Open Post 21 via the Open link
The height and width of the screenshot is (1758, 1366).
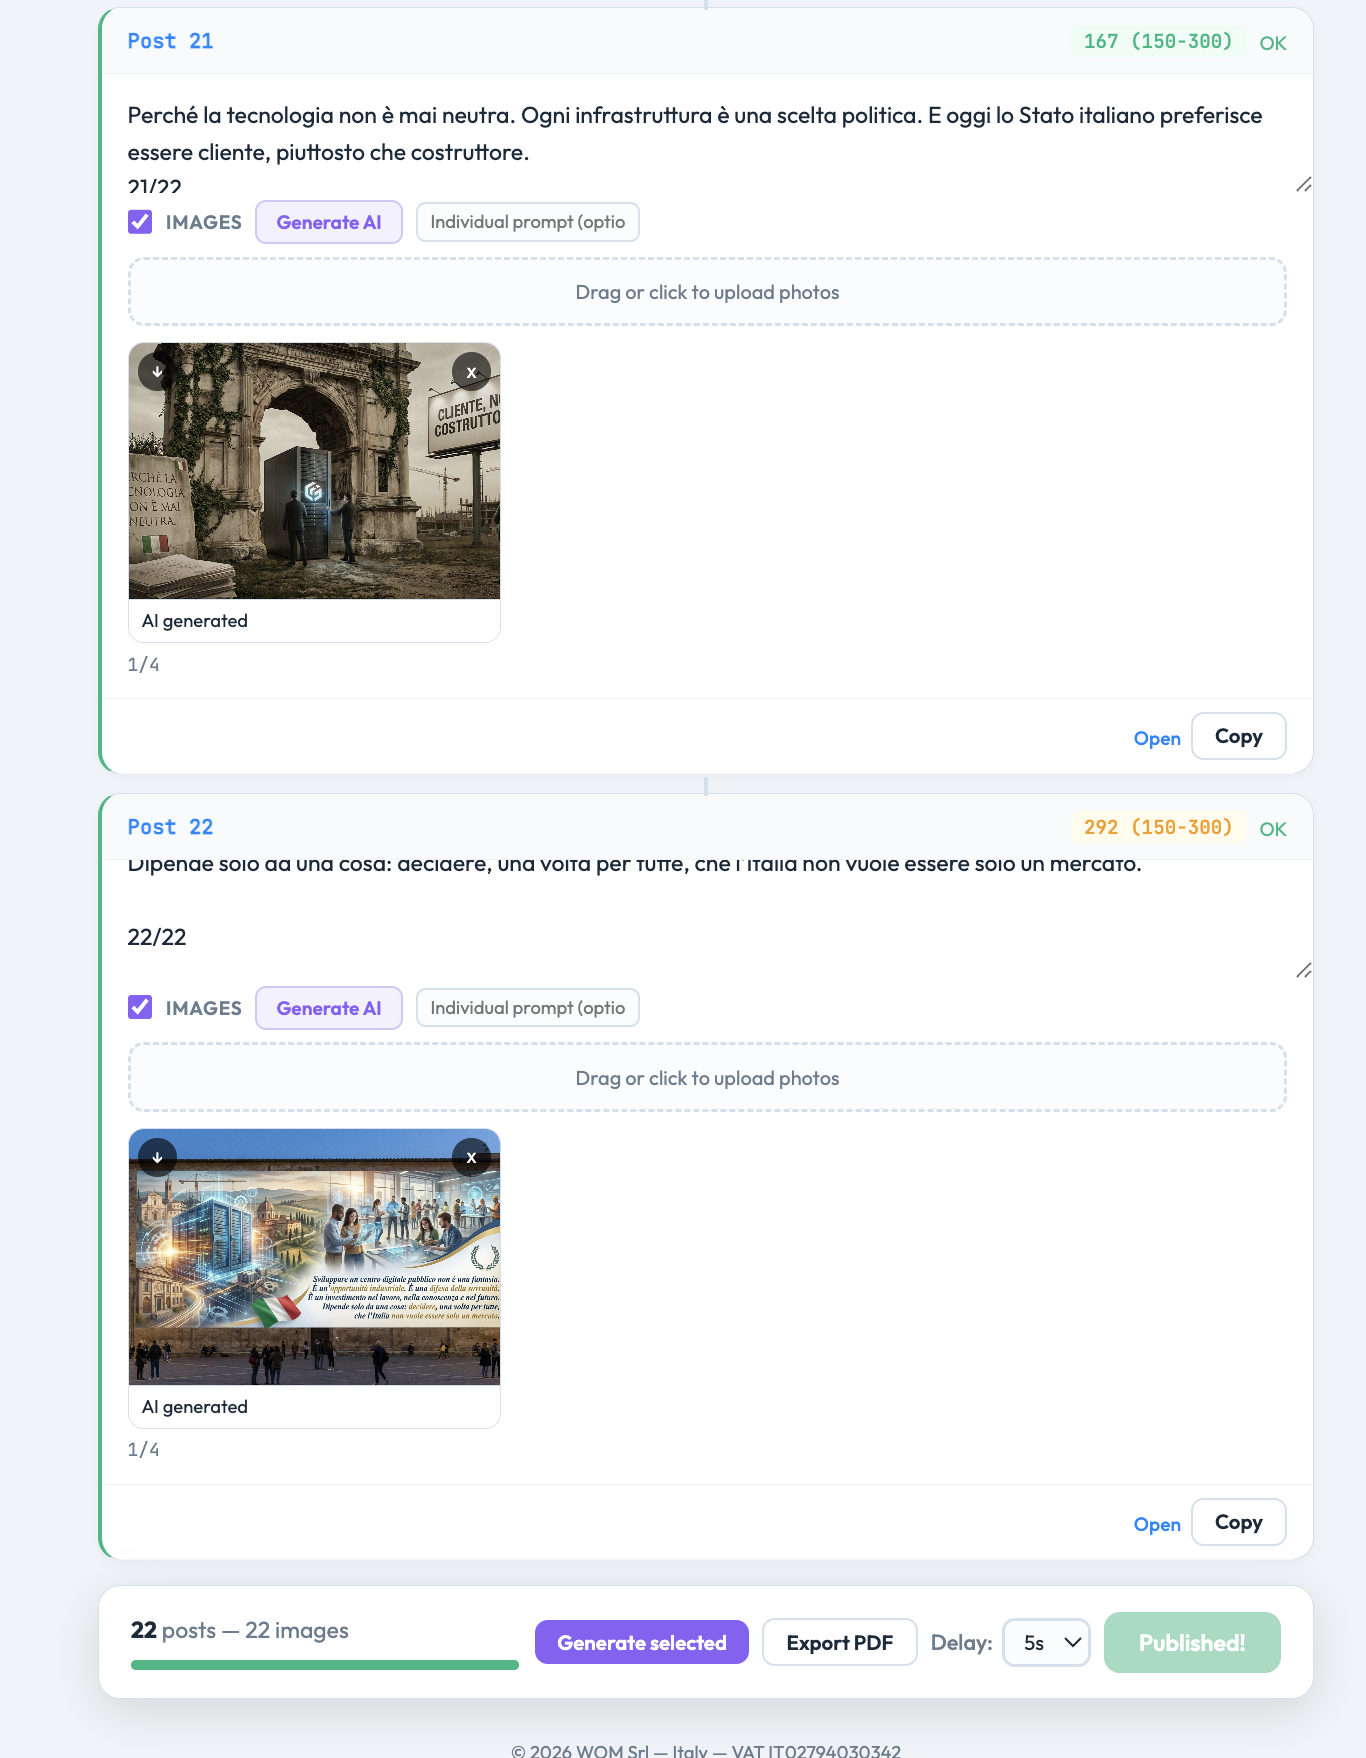(x=1157, y=738)
